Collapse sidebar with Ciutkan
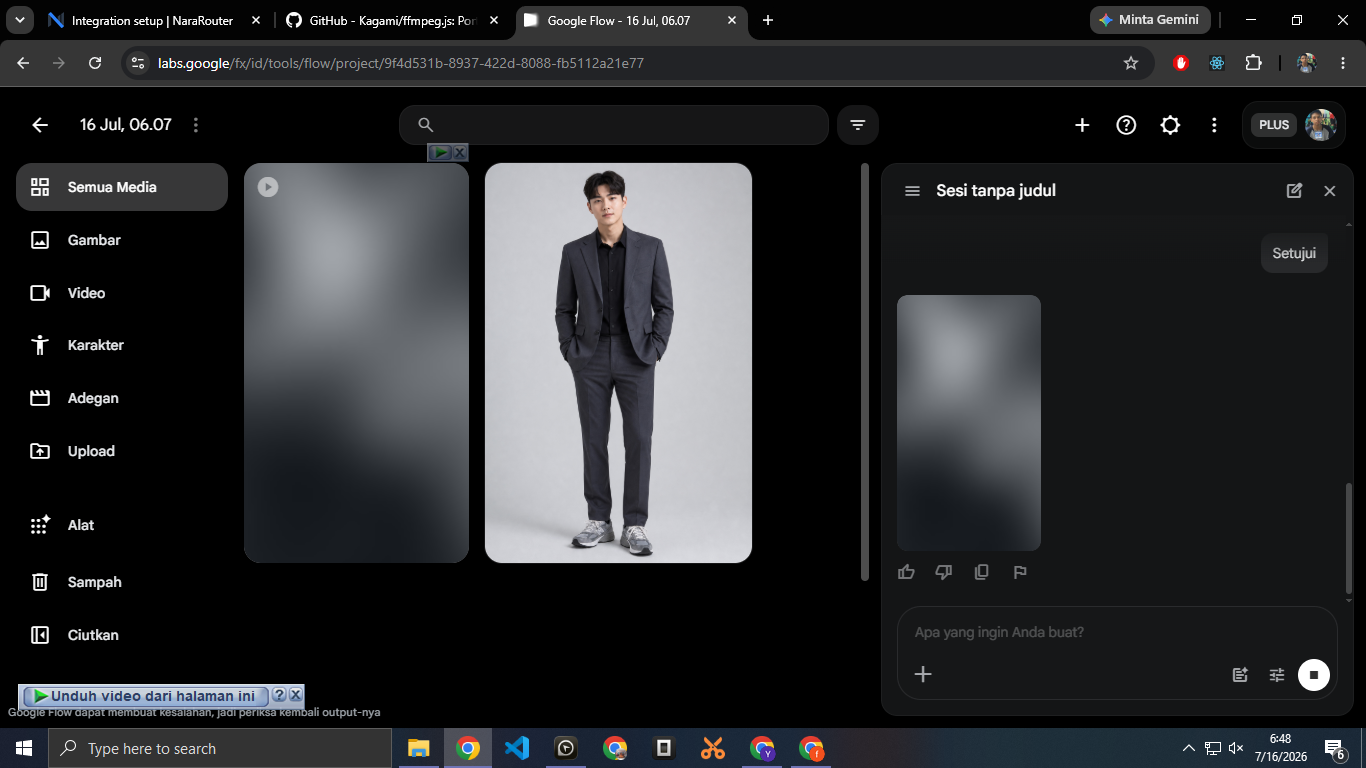 pyautogui.click(x=122, y=635)
